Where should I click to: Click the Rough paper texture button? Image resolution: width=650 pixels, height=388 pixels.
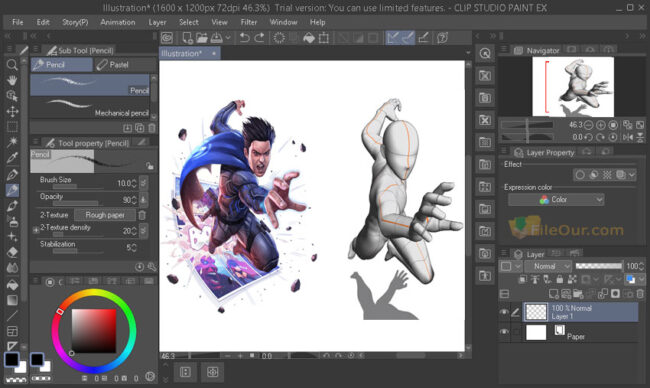tap(105, 215)
